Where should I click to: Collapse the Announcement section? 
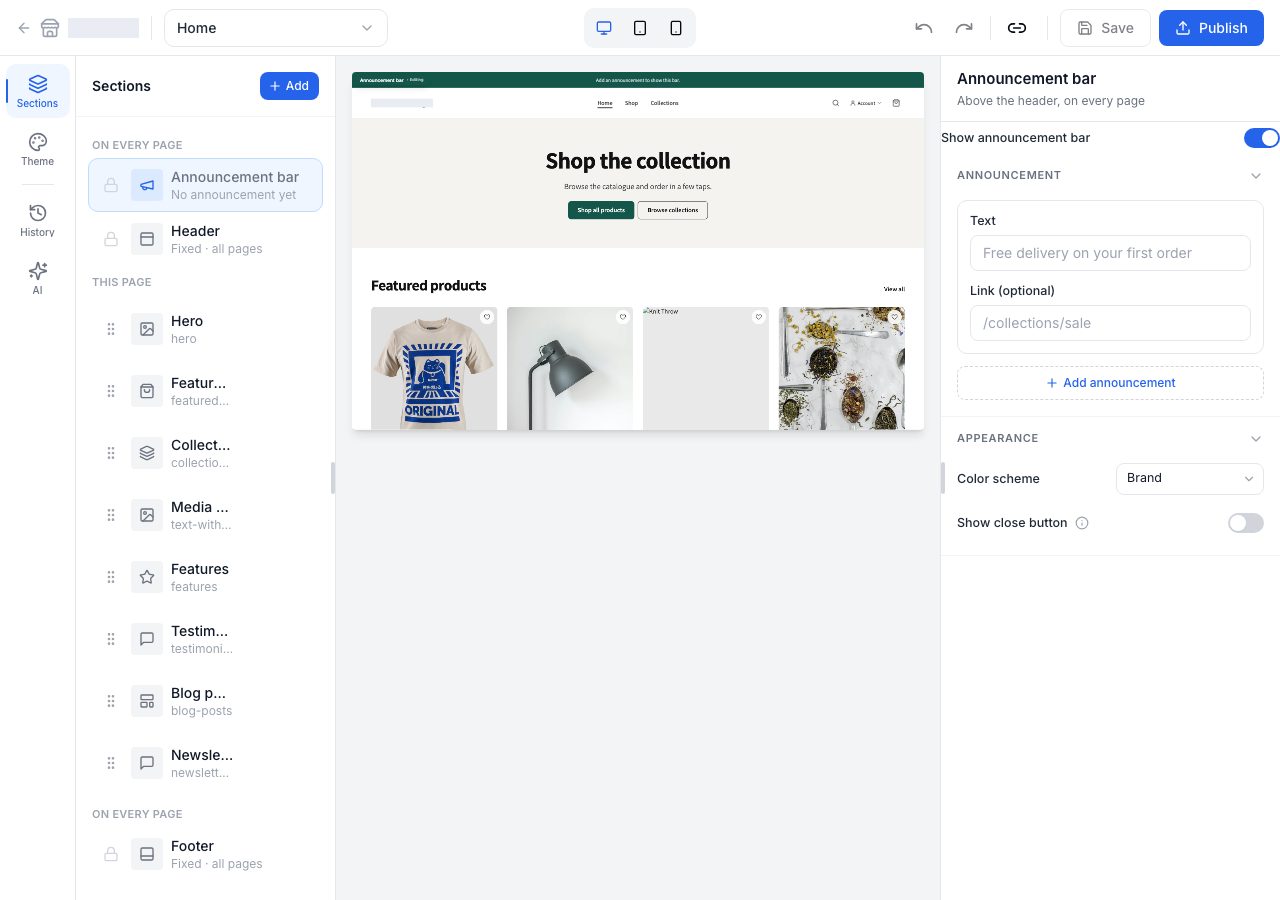[1256, 175]
